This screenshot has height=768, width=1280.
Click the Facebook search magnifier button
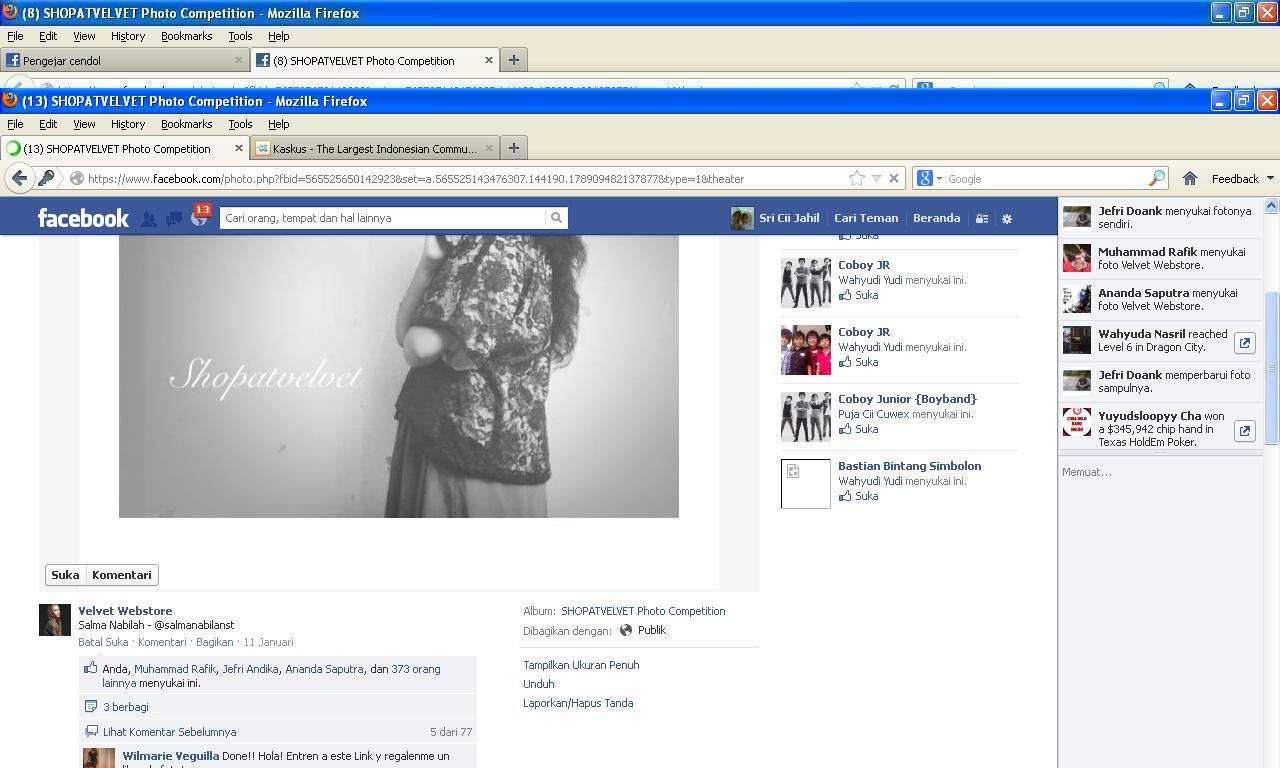tap(556, 218)
